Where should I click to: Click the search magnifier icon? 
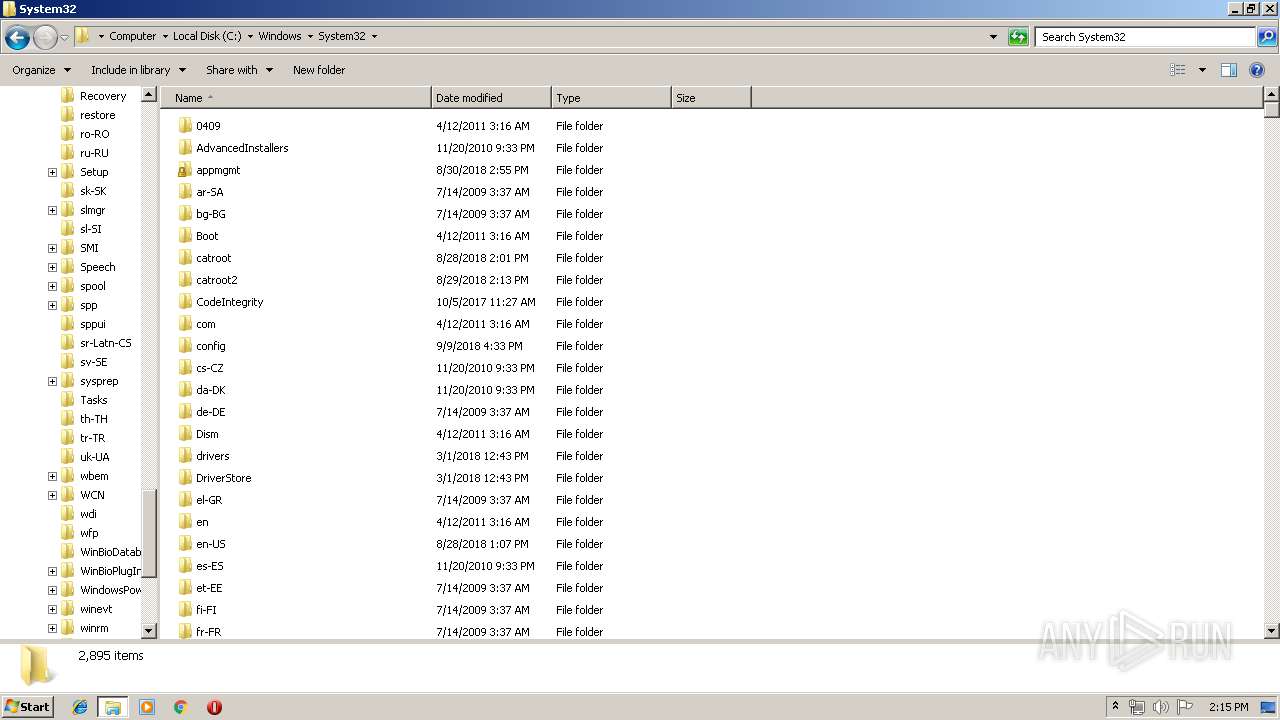point(1266,37)
